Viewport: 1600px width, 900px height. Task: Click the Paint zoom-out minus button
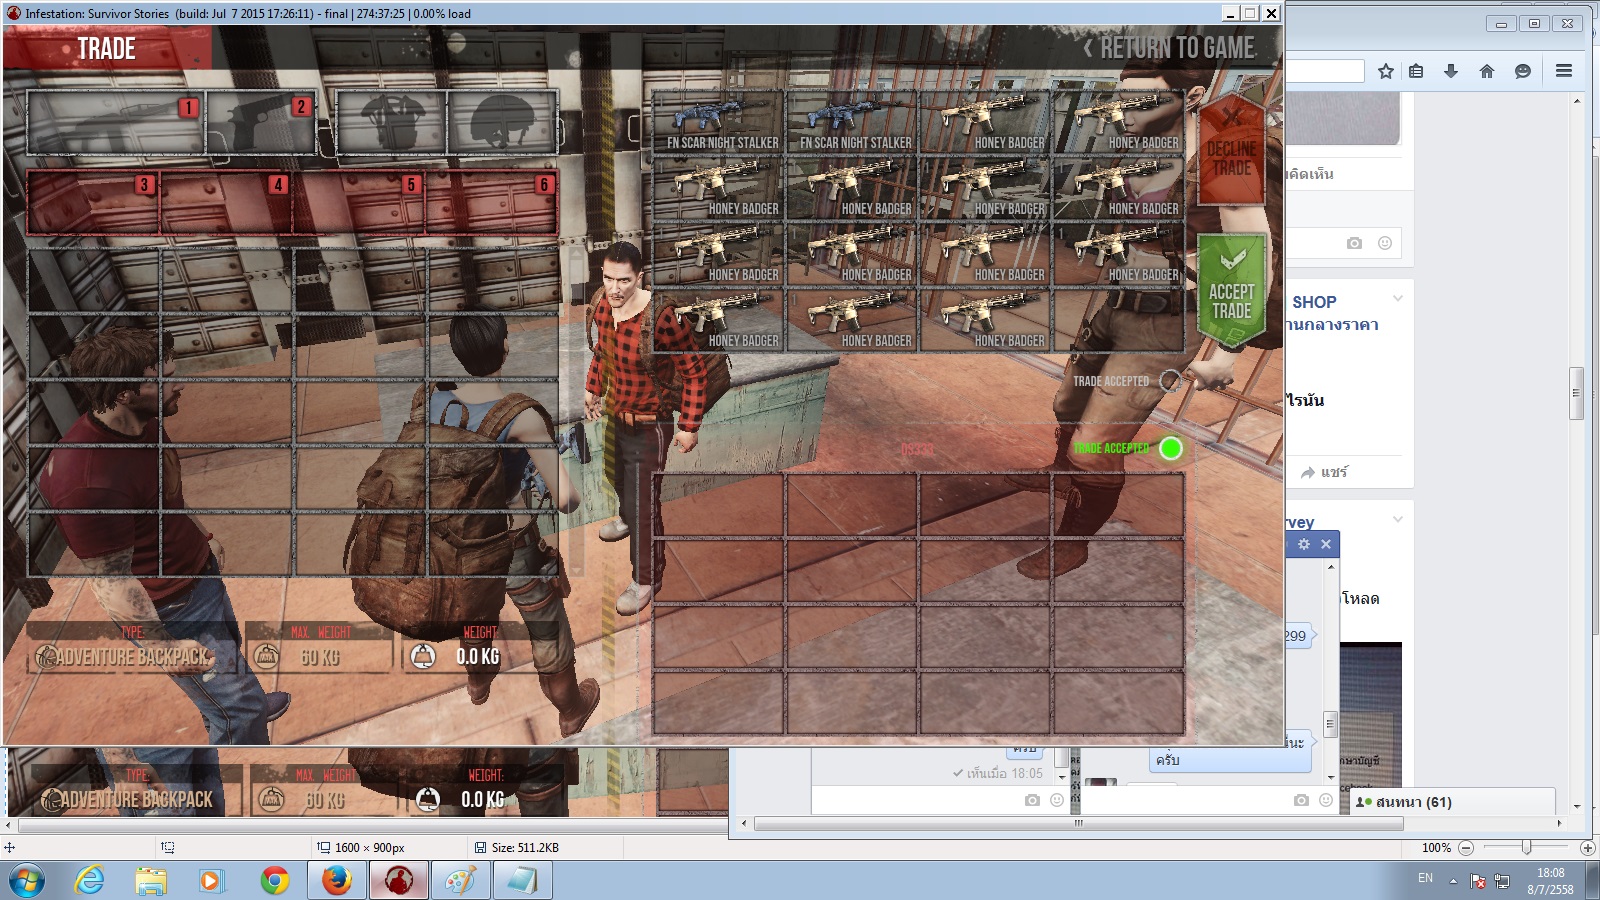click(x=1466, y=848)
